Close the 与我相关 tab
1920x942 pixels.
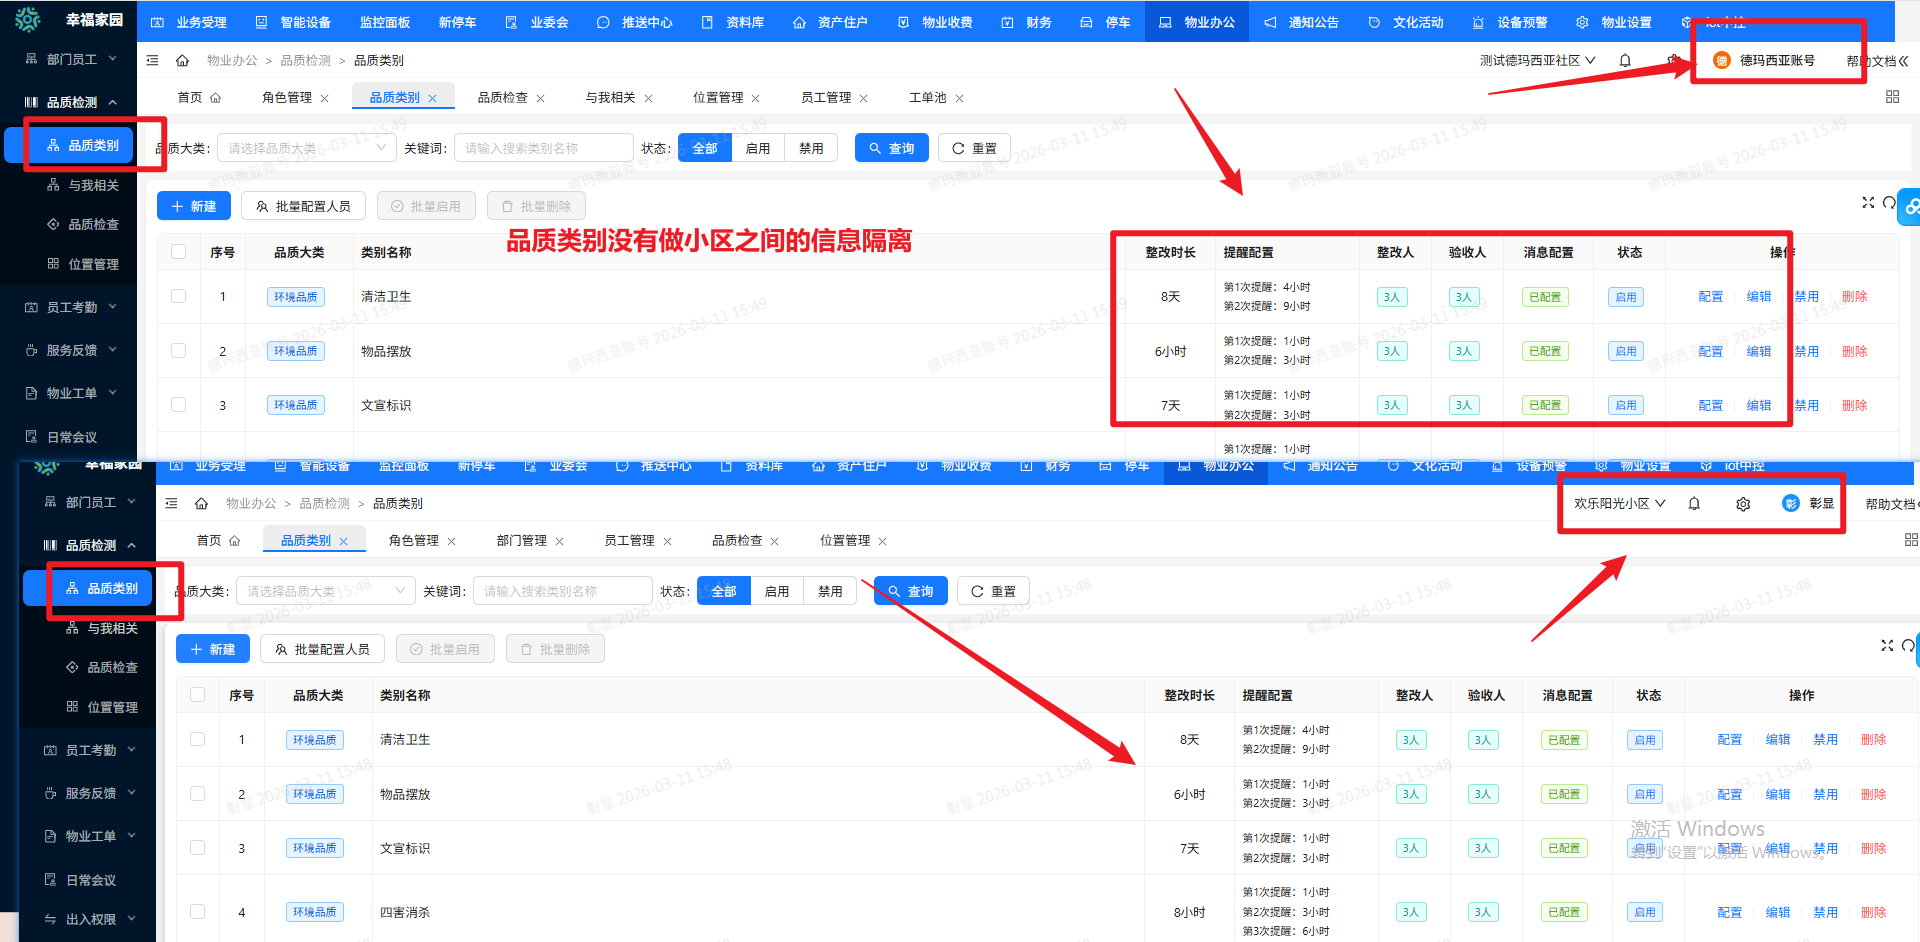[x=648, y=98]
